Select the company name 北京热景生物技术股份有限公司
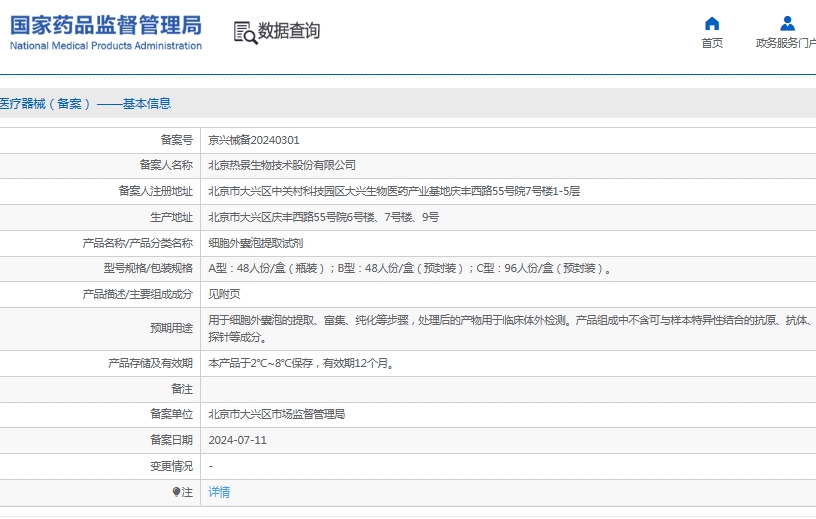The height and width of the screenshot is (519, 816). [282, 166]
